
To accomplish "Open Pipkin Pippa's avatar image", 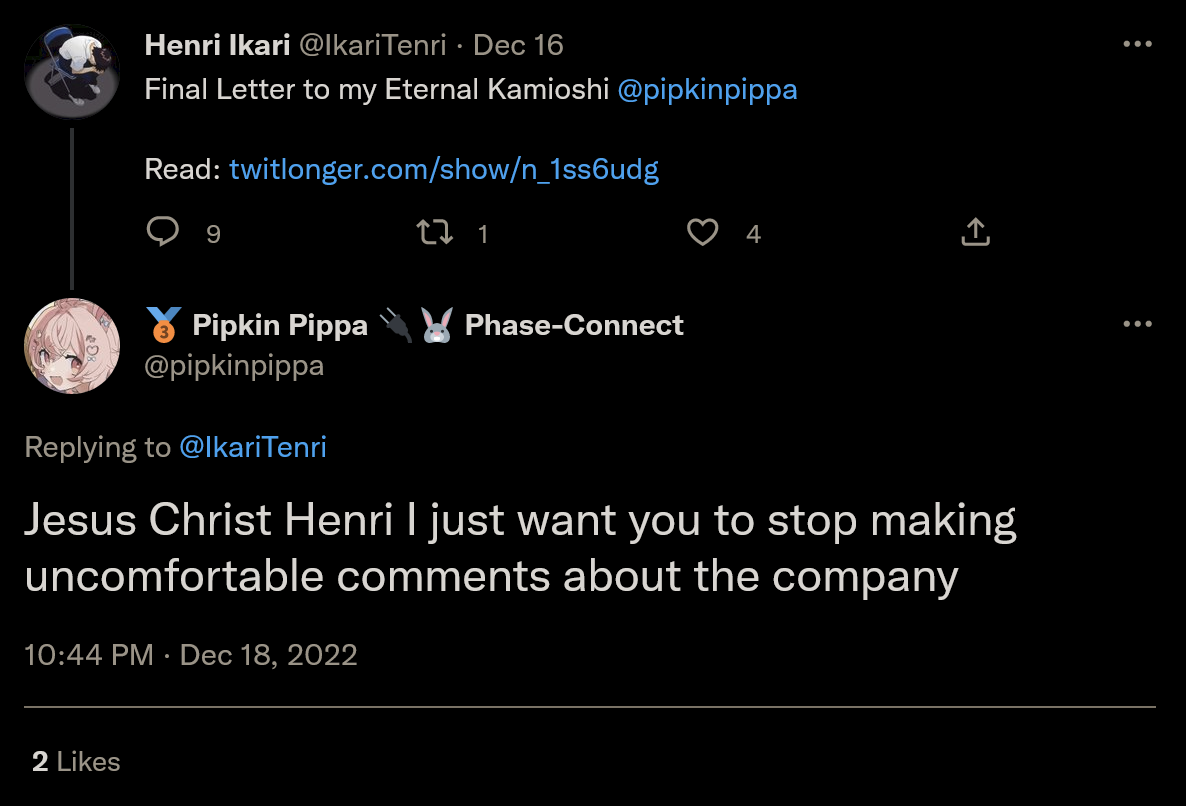I will coord(72,346).
